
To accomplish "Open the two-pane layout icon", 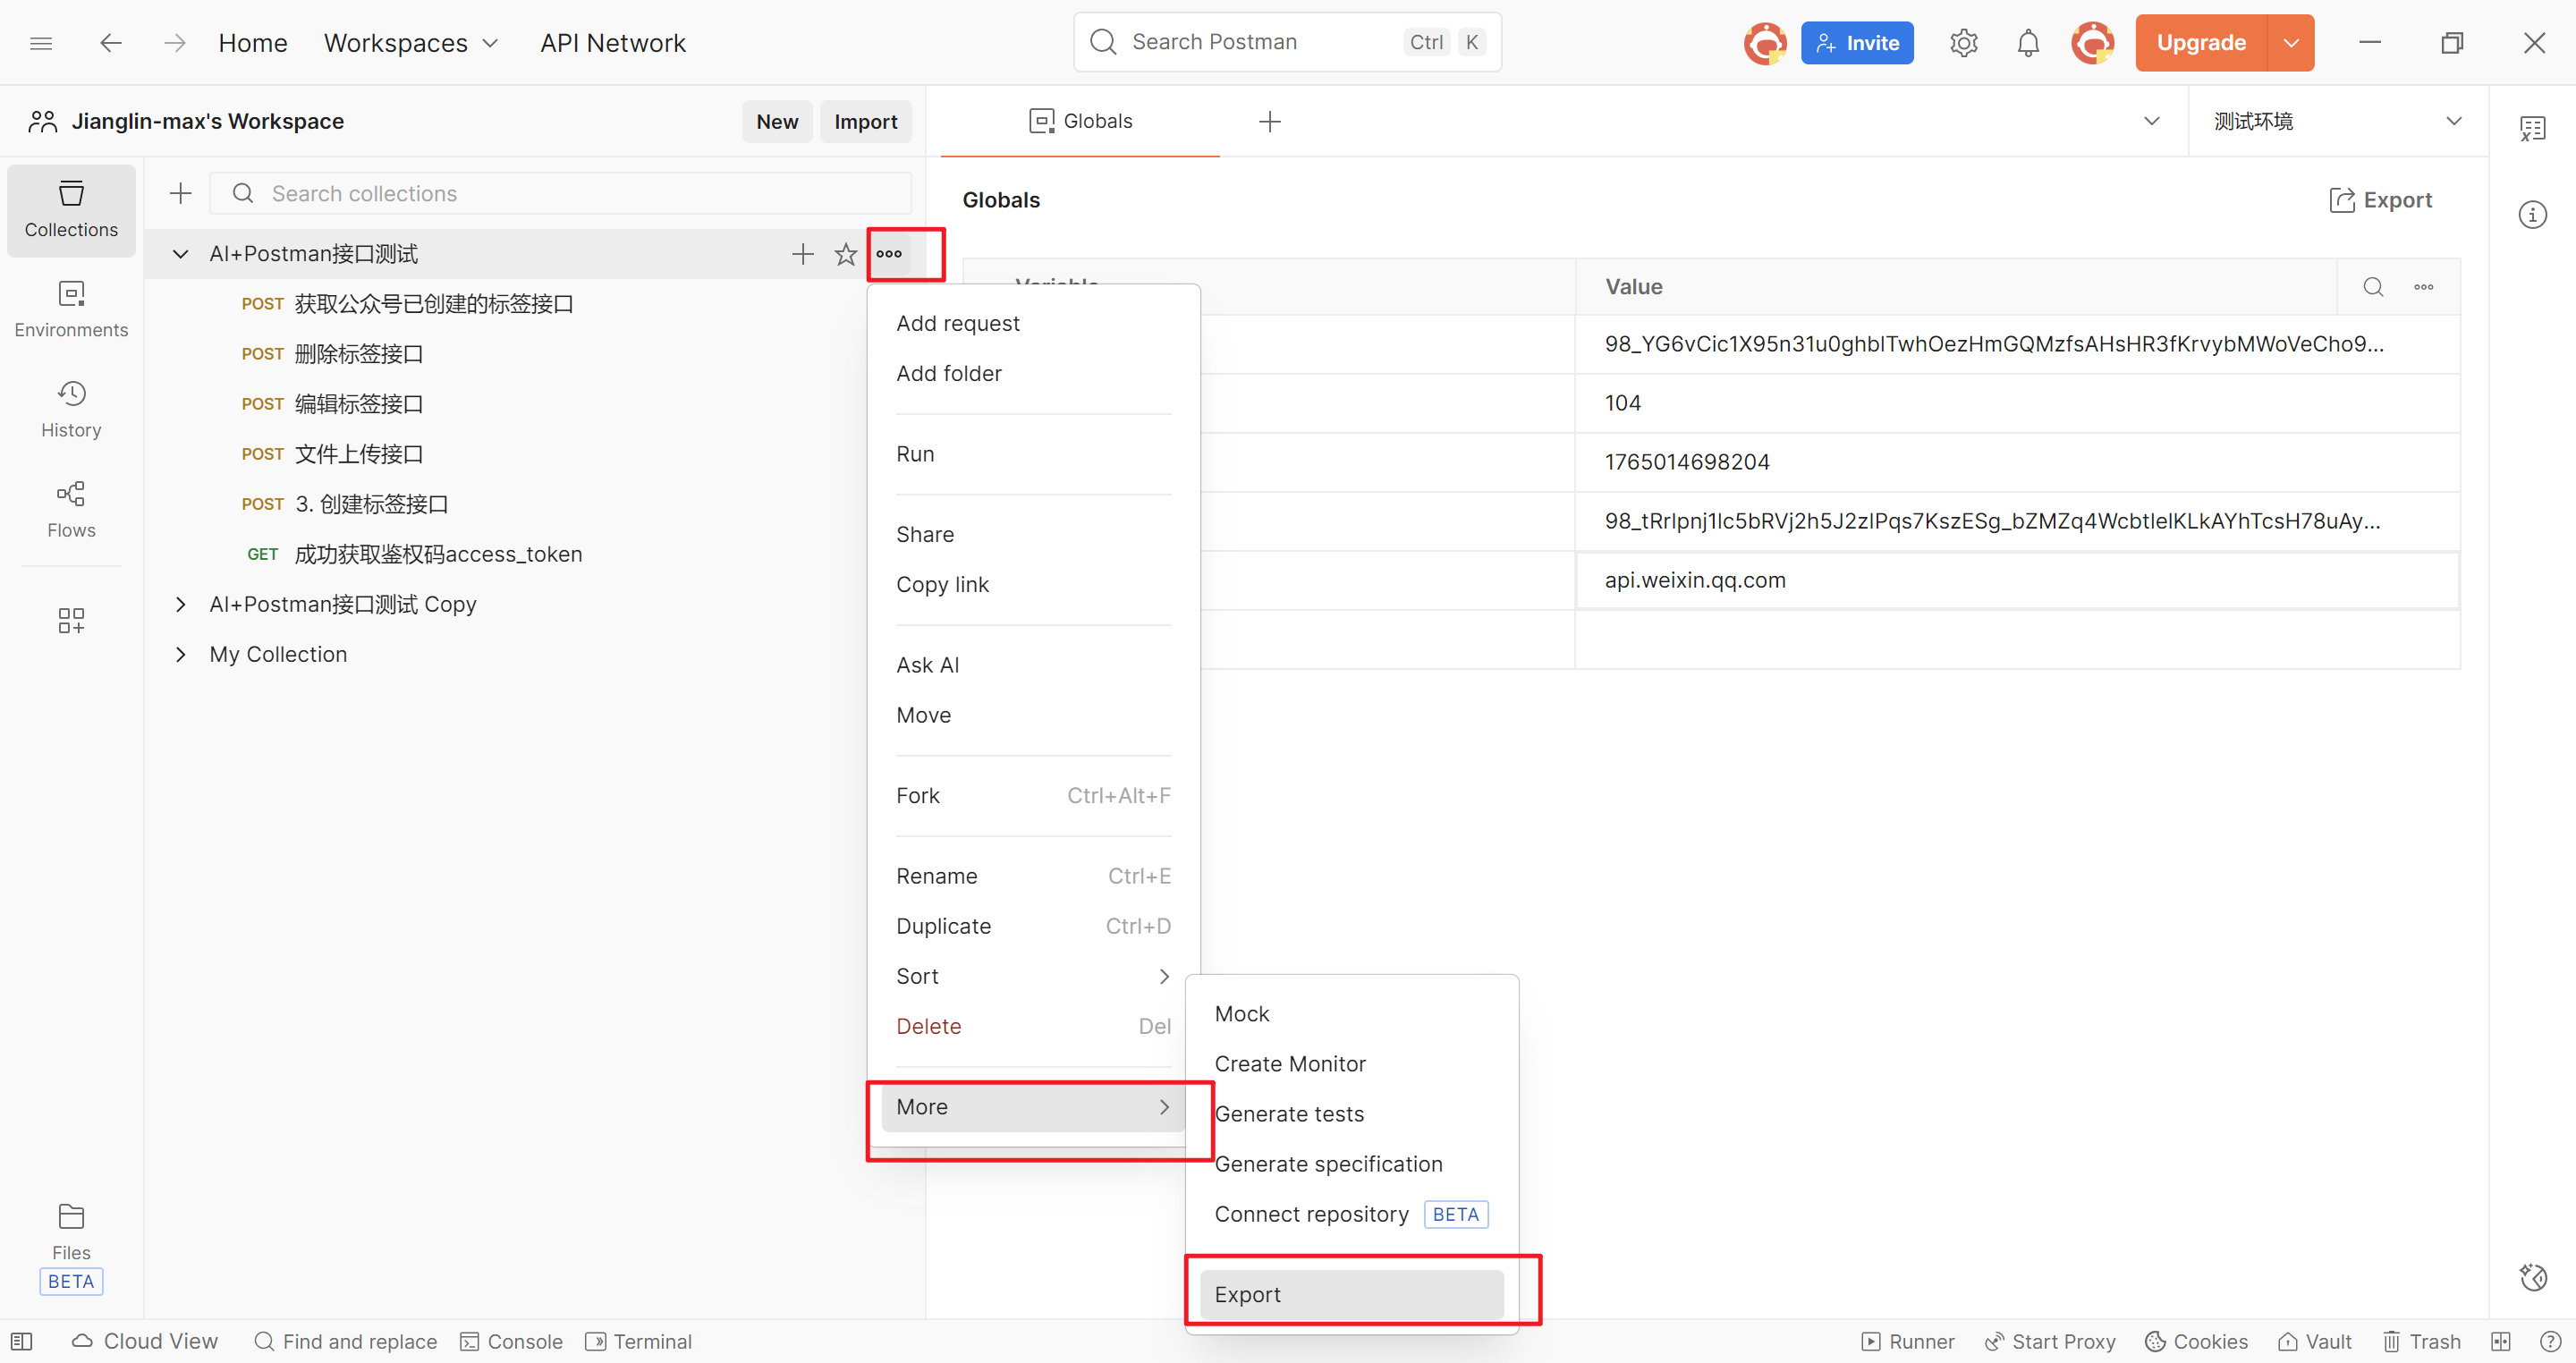I will 2501,1342.
